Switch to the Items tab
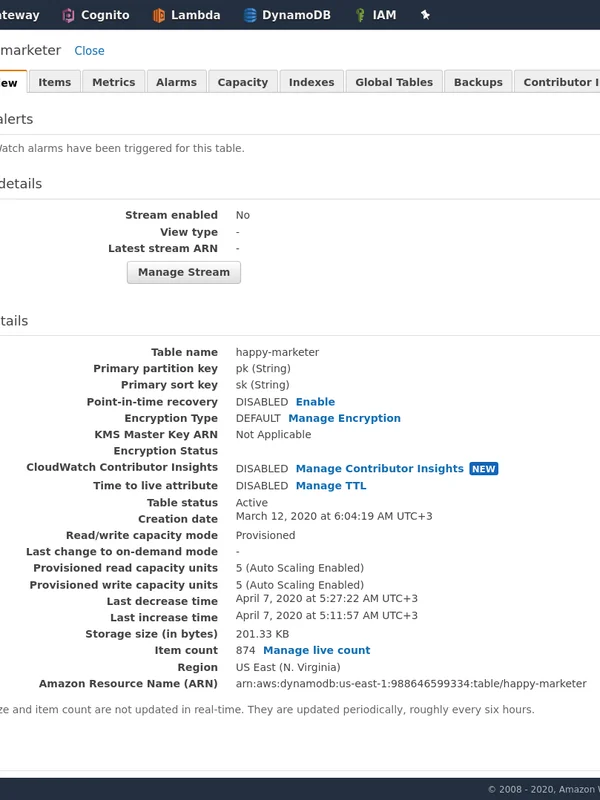This screenshot has width=600, height=800. 55,82
